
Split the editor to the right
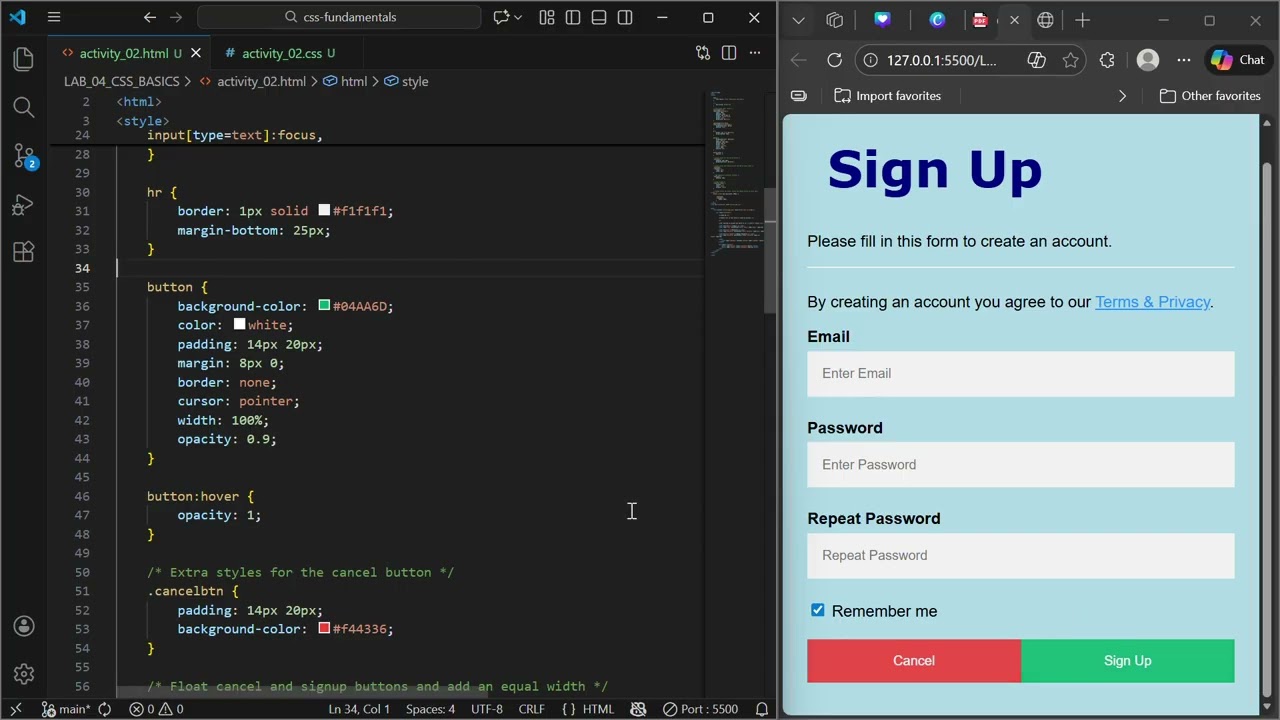729,53
